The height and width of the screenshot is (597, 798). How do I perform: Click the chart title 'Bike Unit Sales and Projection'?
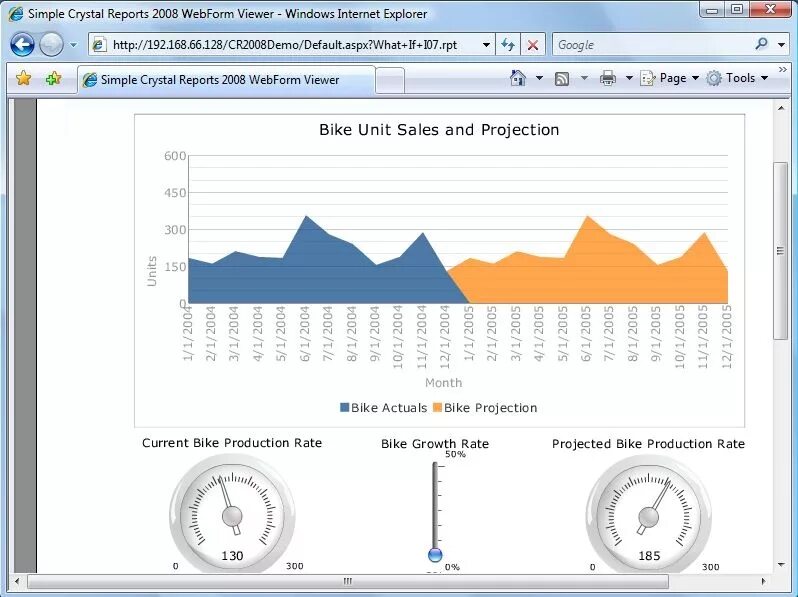[439, 130]
